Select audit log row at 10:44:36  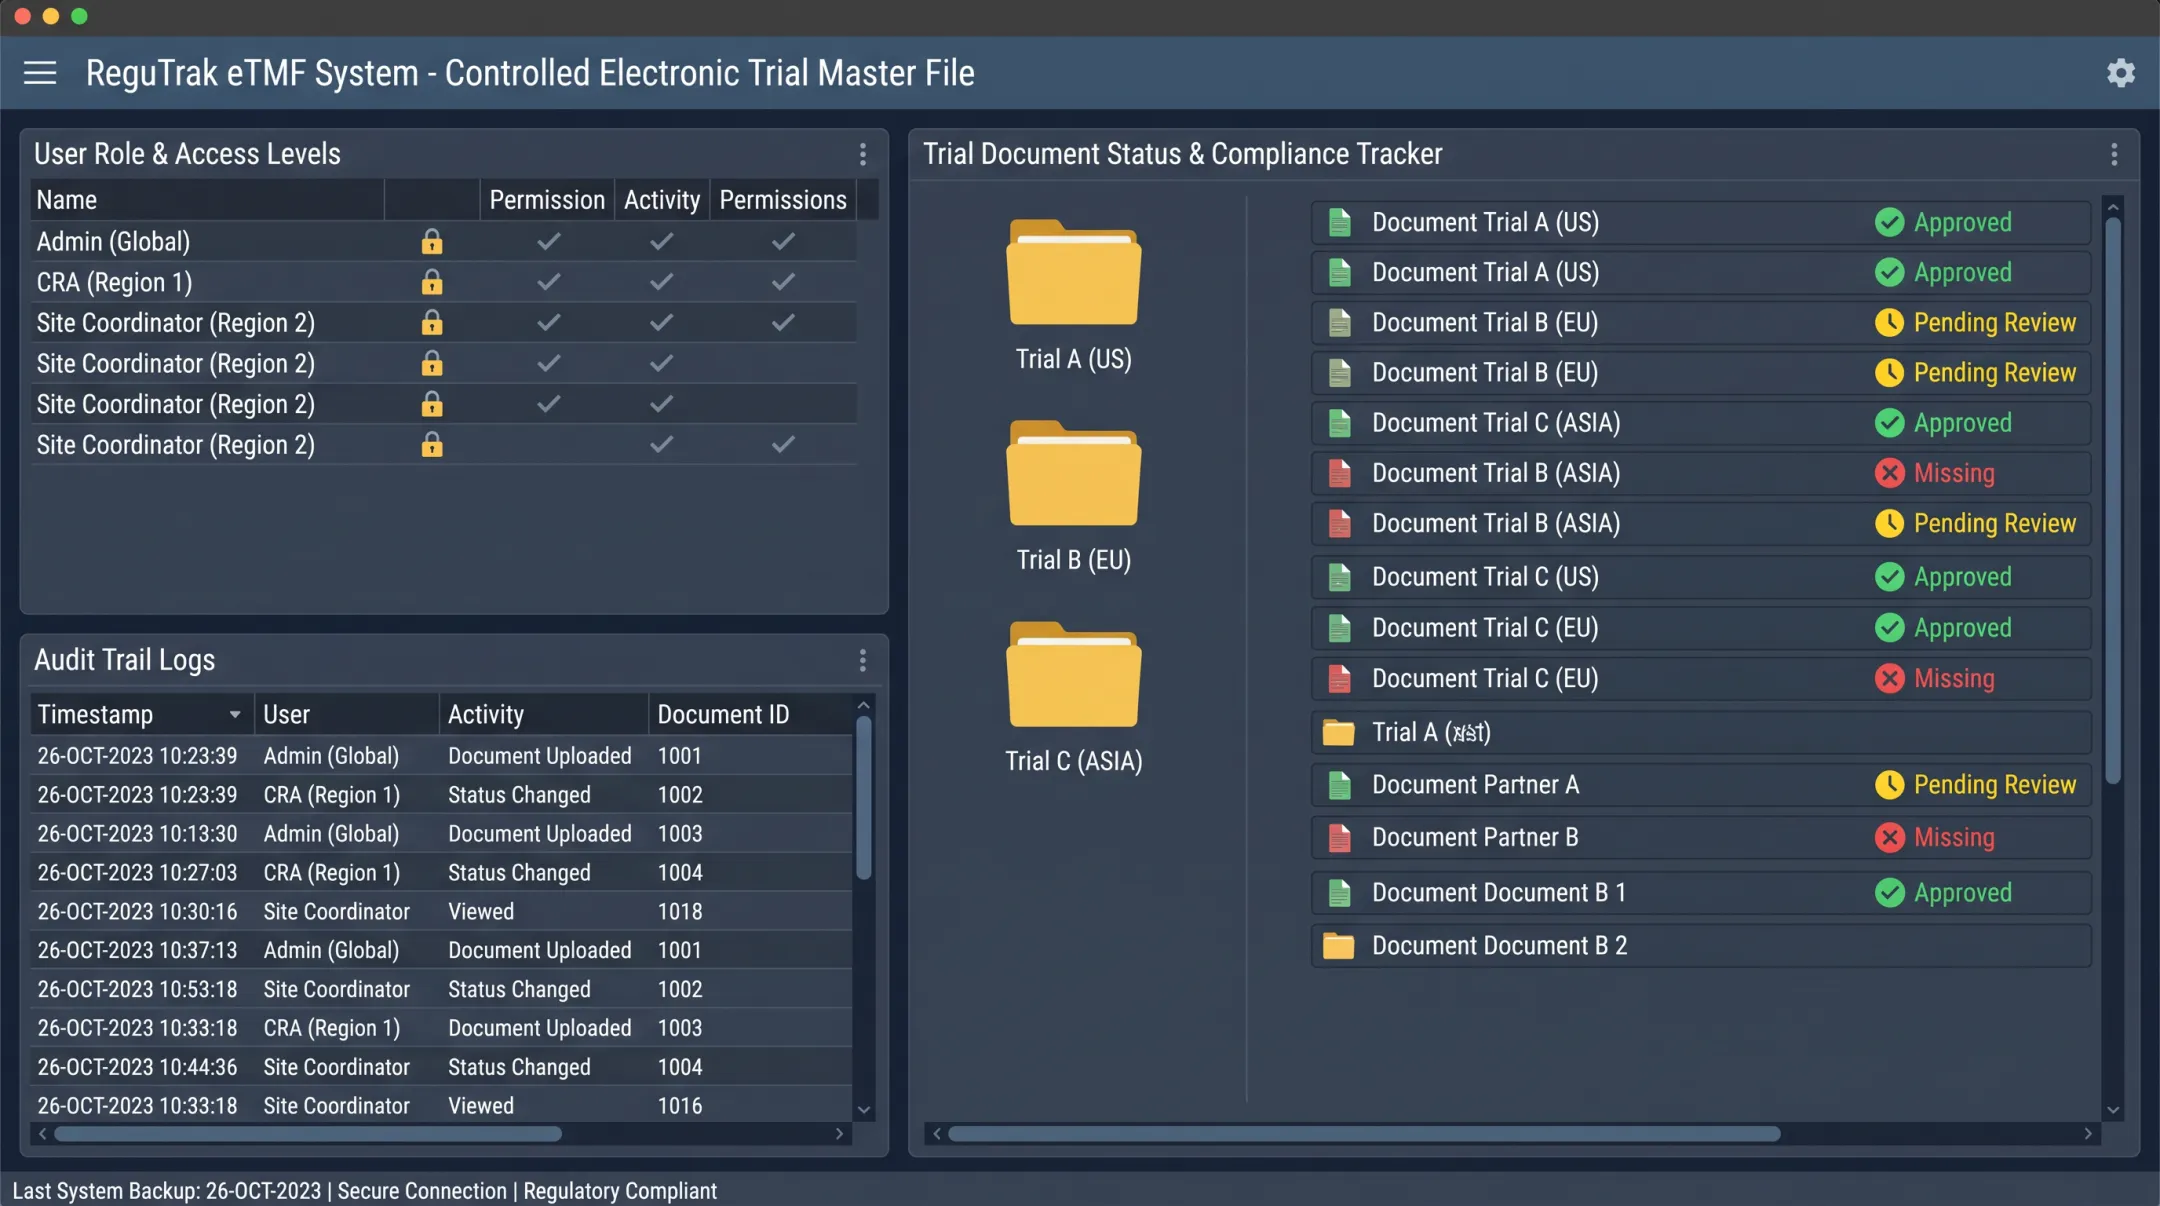click(441, 1067)
